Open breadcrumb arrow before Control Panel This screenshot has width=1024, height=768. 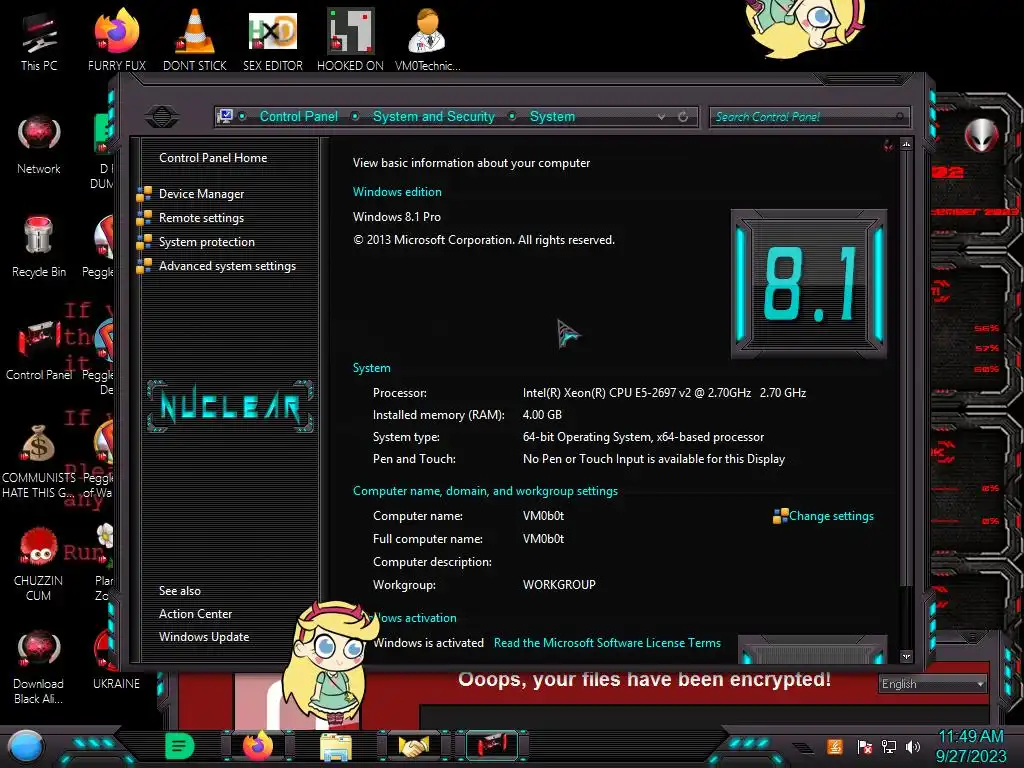coord(243,116)
